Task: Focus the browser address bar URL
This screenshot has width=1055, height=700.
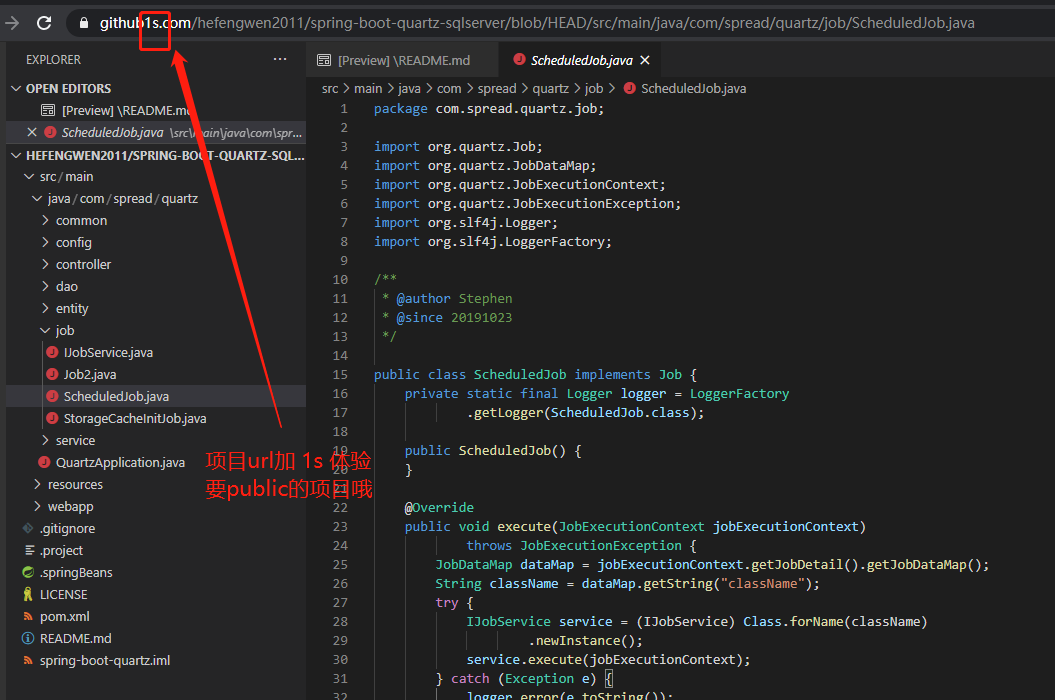Action: (x=537, y=23)
